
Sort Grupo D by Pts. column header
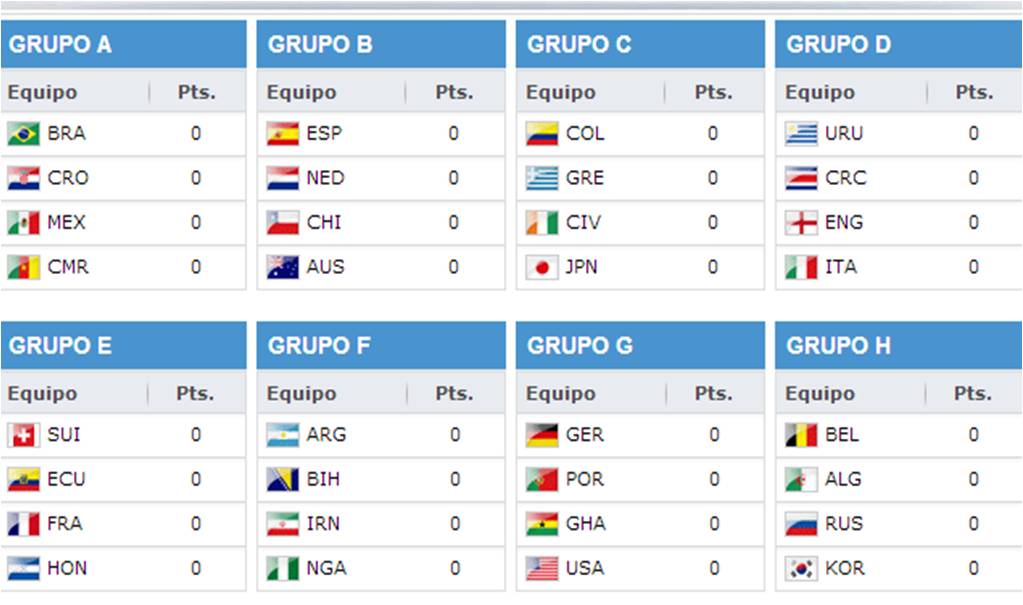(x=974, y=93)
